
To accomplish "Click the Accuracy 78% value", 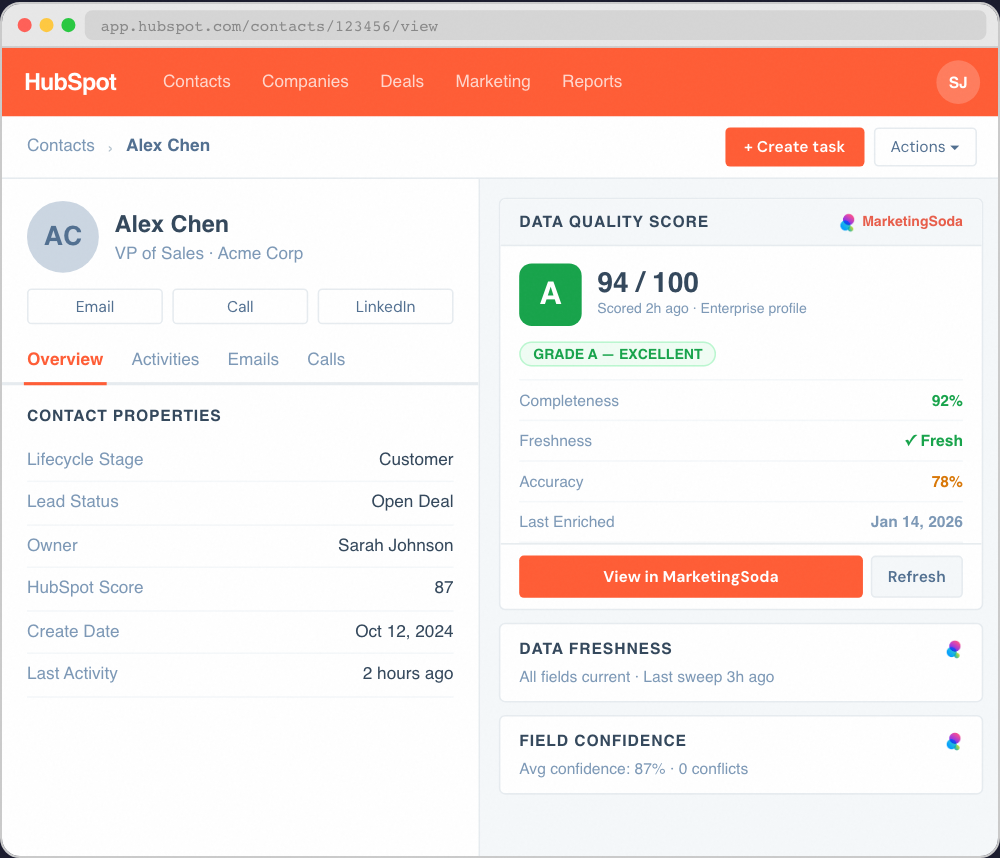I will coord(946,482).
